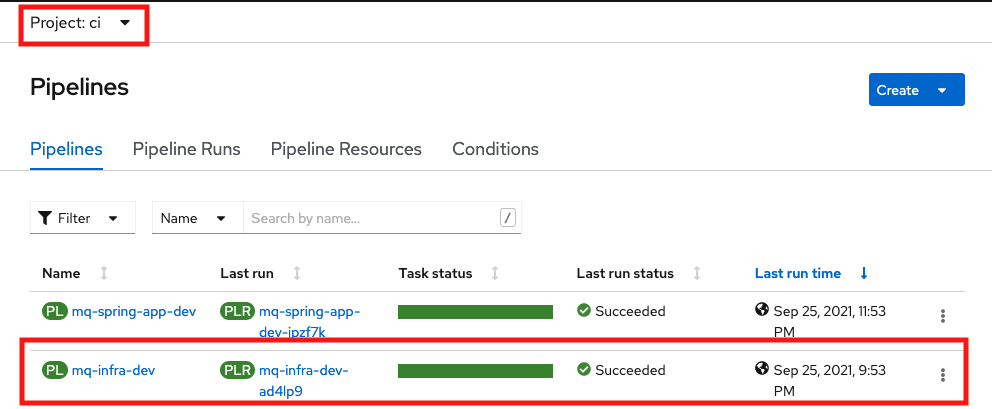Click the Pipelines page heading
The image size is (992, 409).
coord(80,87)
